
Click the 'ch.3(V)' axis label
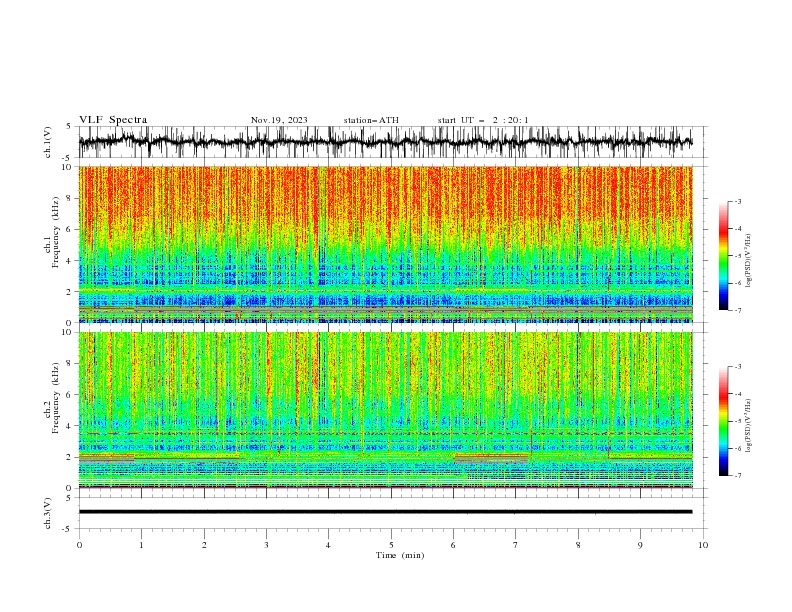(48, 513)
